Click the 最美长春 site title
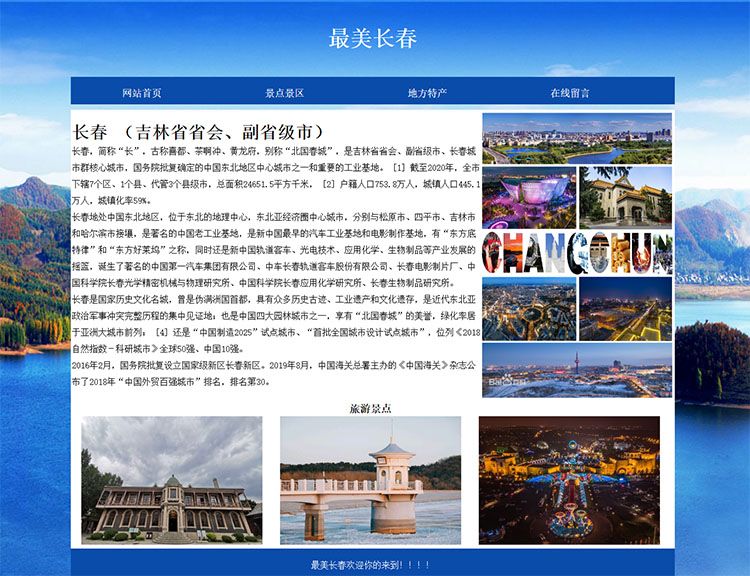 pos(373,39)
